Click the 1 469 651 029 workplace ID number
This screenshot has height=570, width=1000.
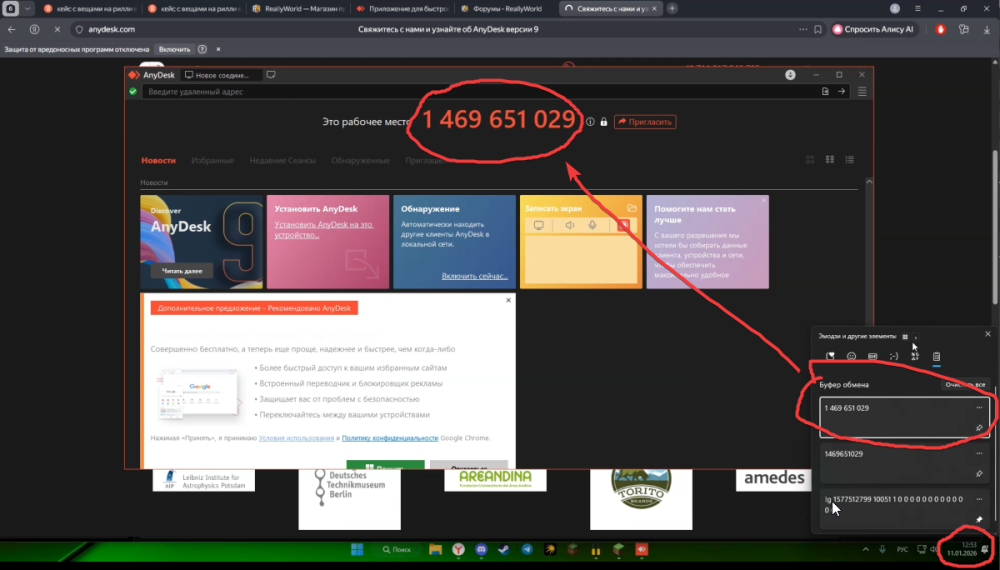coord(499,119)
